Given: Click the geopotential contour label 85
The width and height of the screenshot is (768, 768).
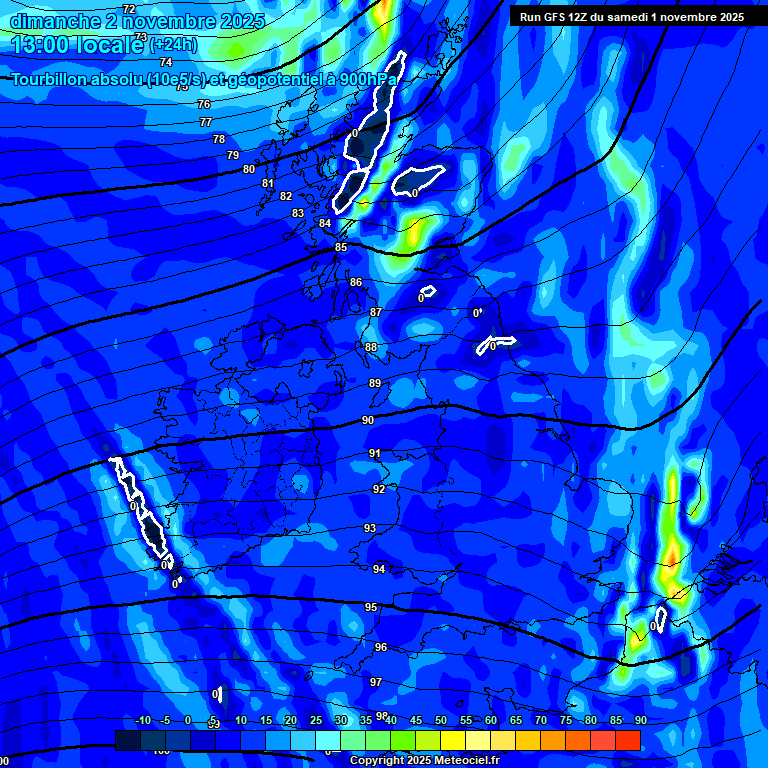Looking at the screenshot, I should click(x=341, y=247).
